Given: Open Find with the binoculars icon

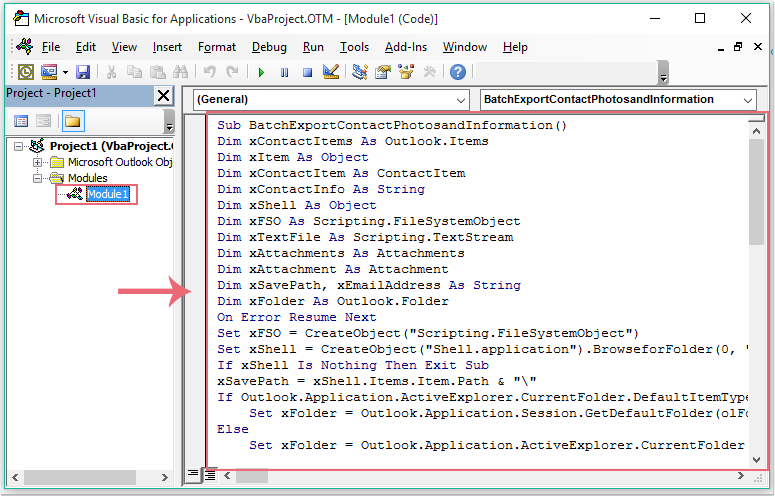Looking at the screenshot, I should (180, 72).
